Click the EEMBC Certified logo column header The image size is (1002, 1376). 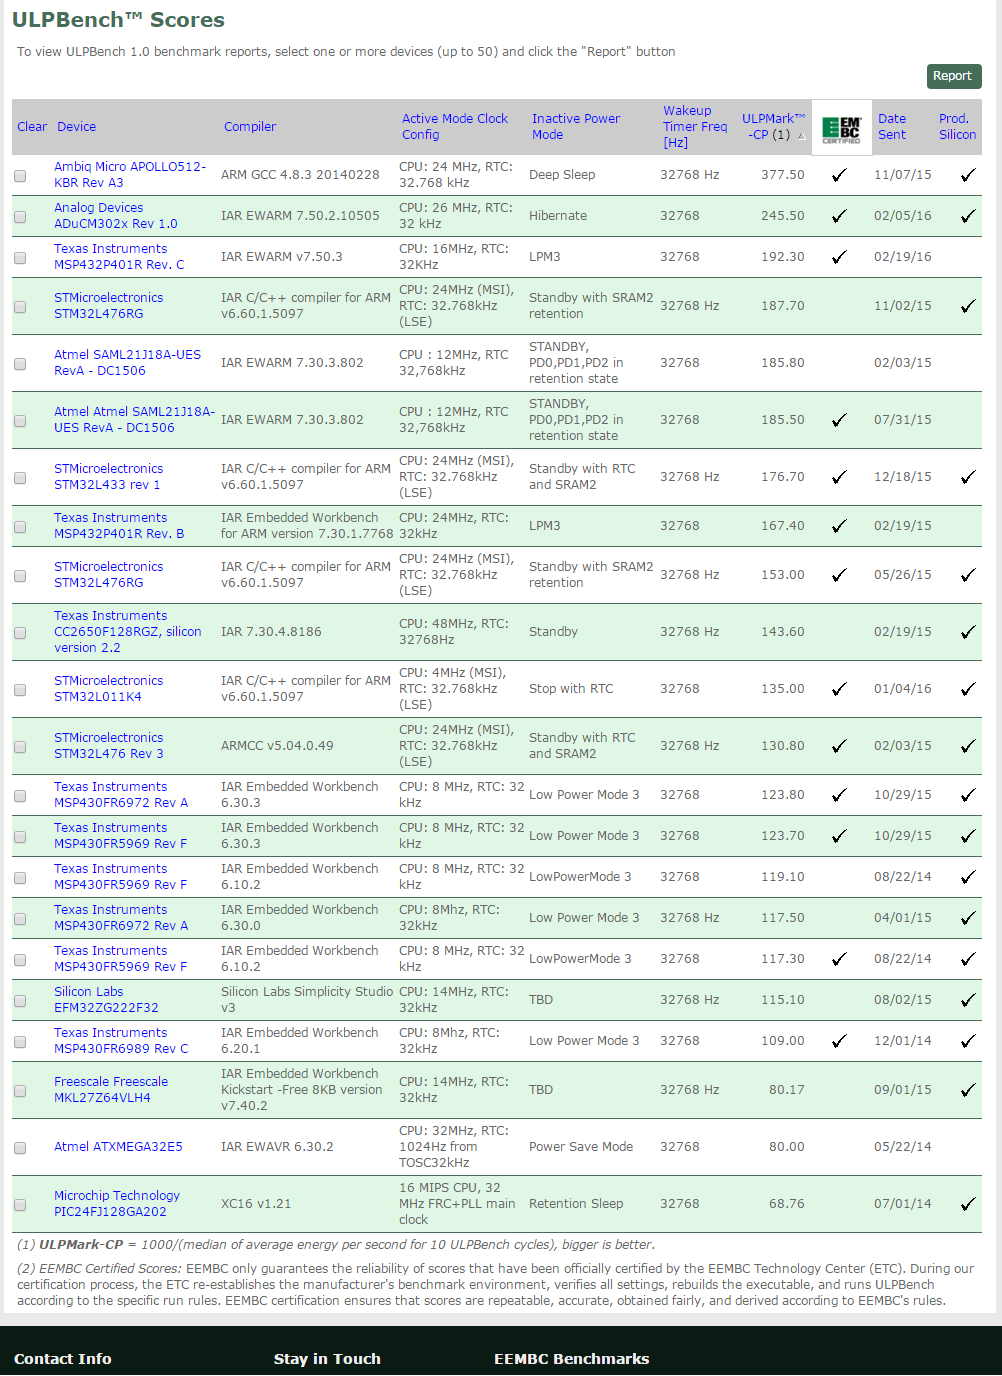point(841,128)
